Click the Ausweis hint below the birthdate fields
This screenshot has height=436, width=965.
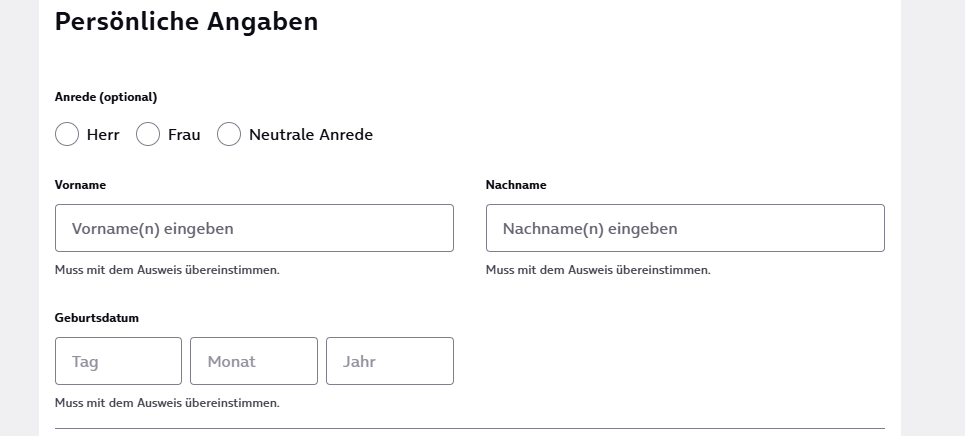tap(167, 403)
